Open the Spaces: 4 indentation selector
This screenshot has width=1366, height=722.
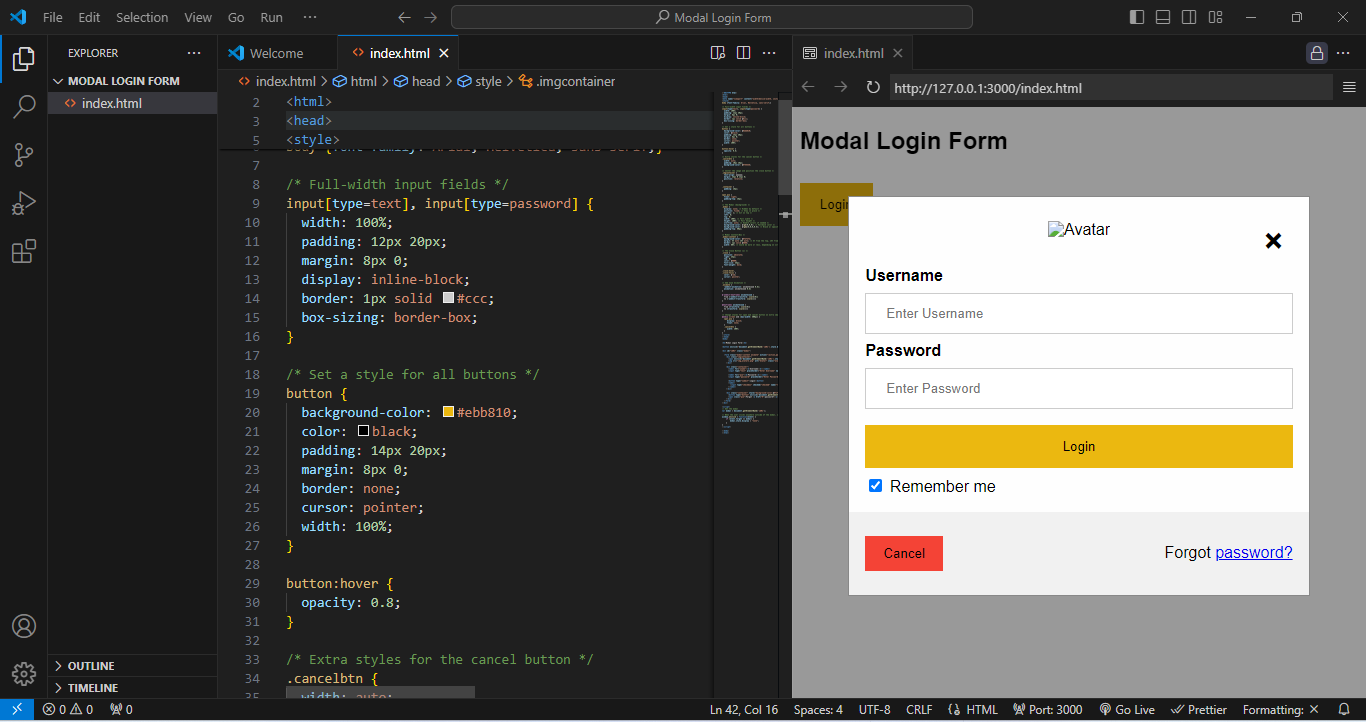pos(818,710)
